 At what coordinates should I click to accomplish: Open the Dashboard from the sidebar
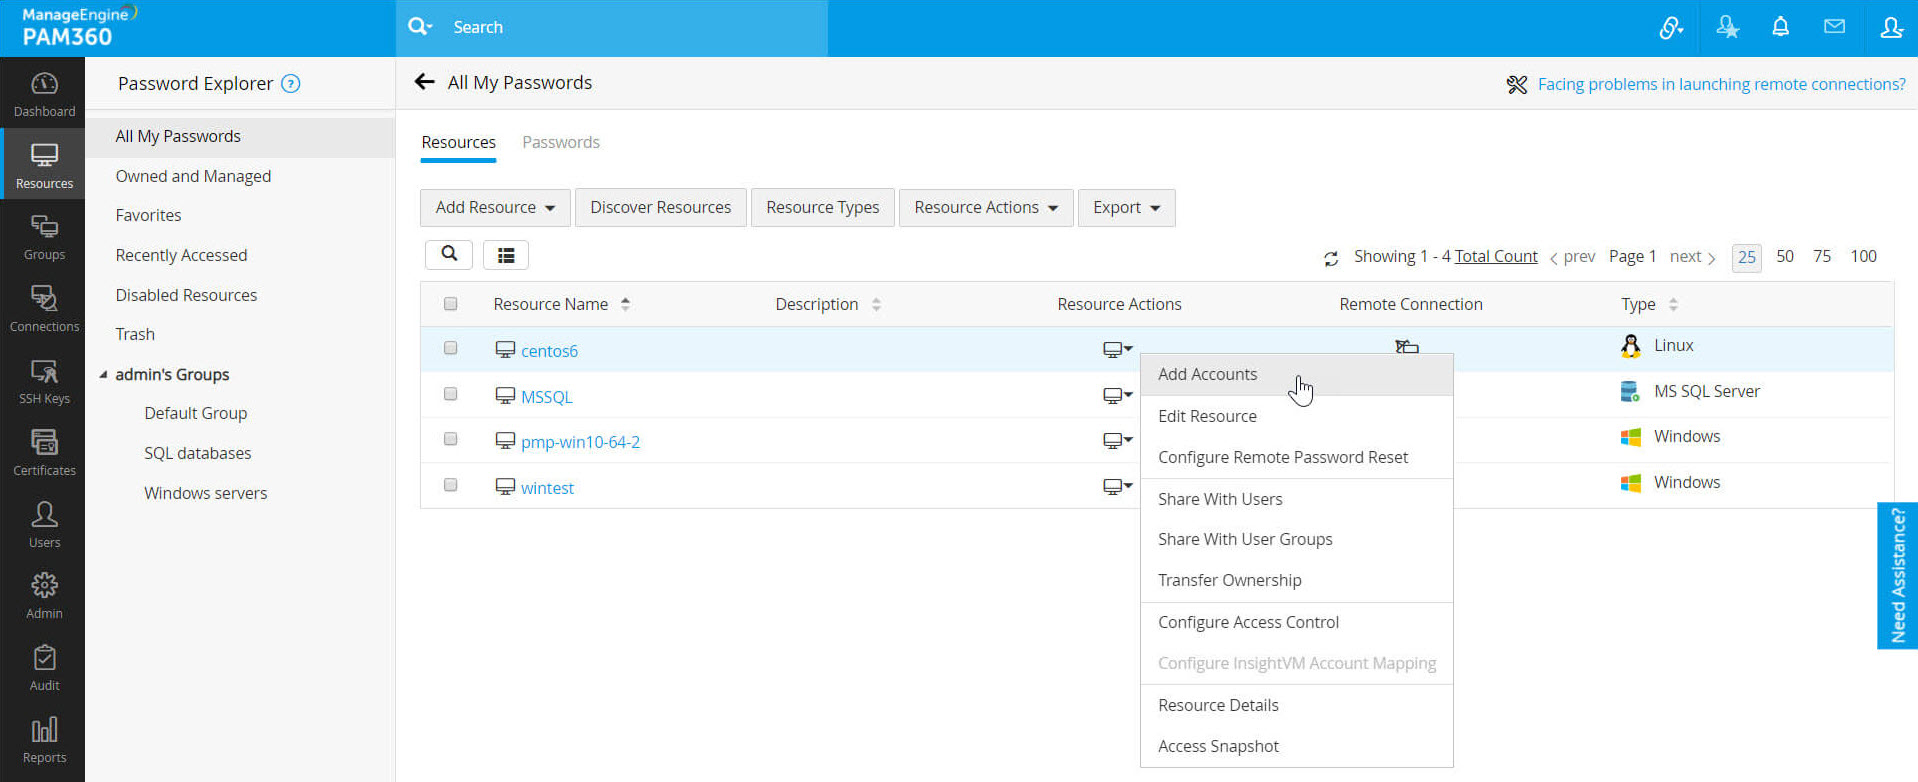44,94
